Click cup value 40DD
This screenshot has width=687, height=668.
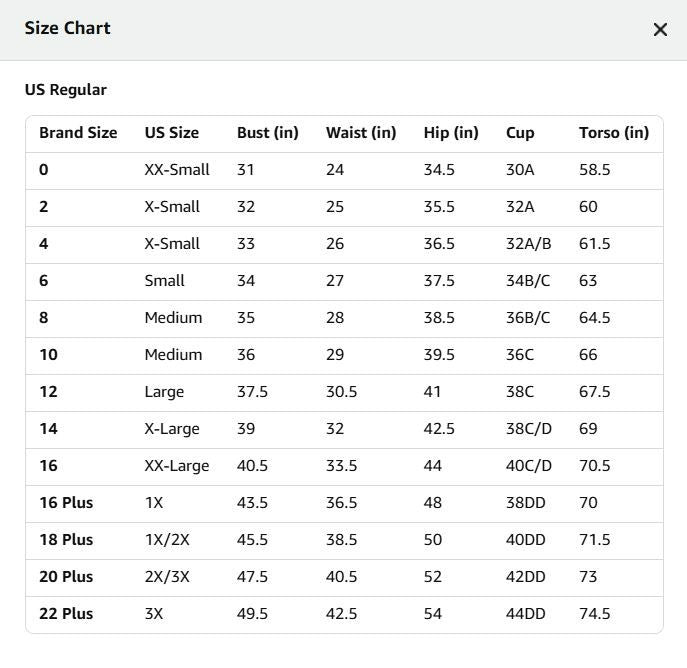(x=526, y=540)
